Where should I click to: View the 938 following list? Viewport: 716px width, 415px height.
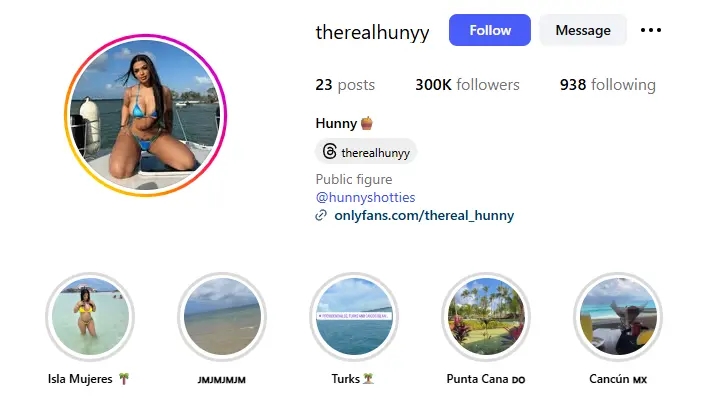click(608, 85)
